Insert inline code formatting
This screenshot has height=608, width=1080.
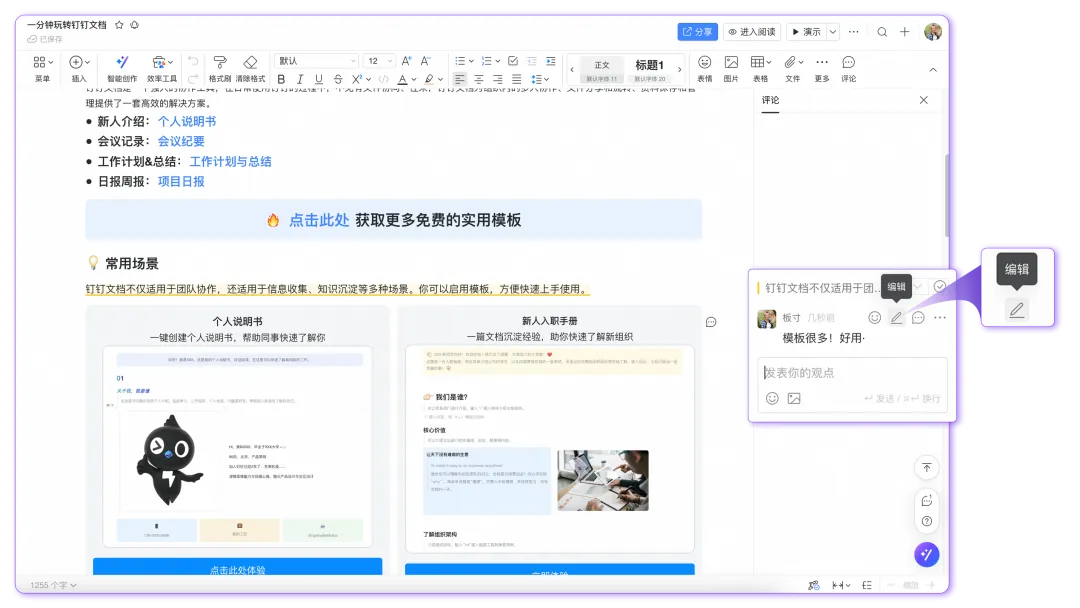[384, 79]
